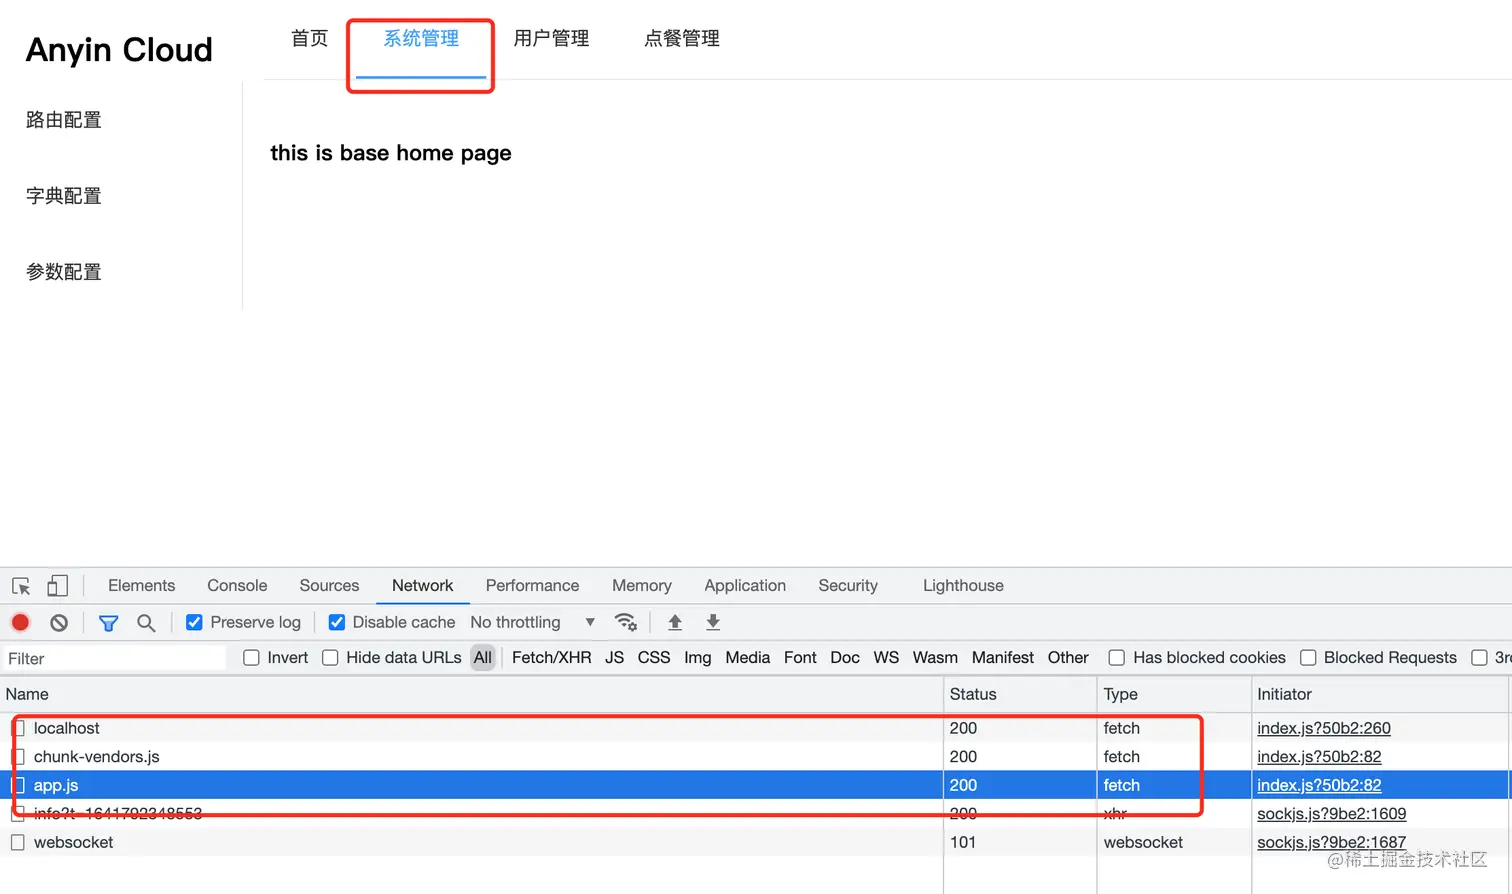Image resolution: width=1512 pixels, height=894 pixels.
Task: Select the app.js request row
Action: click(x=756, y=785)
